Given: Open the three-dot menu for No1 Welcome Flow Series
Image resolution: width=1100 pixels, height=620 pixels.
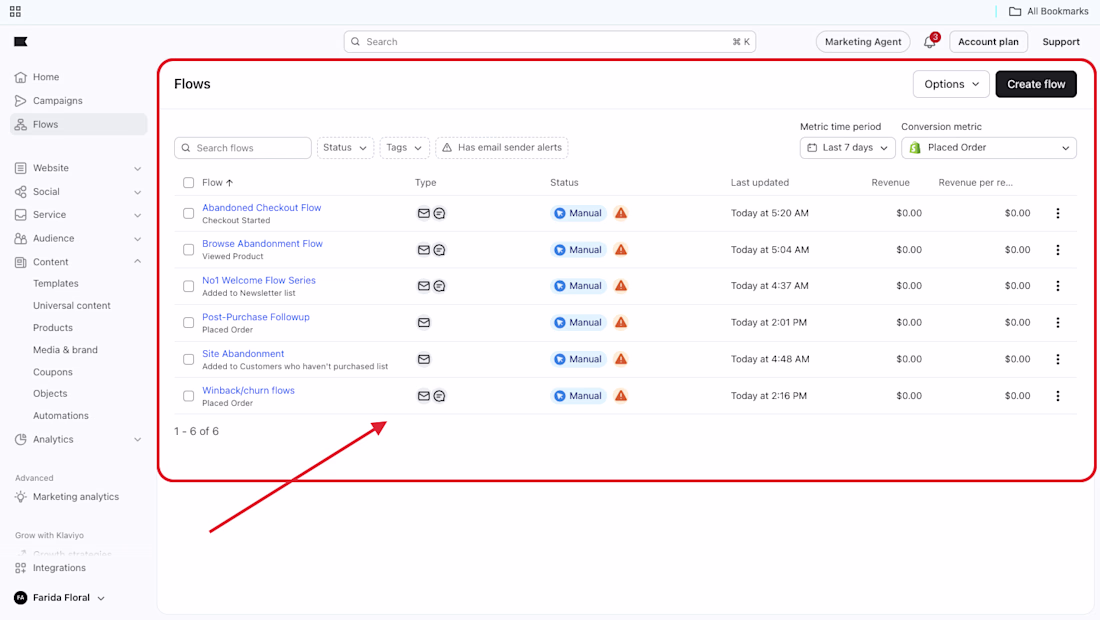Looking at the screenshot, I should [1058, 286].
